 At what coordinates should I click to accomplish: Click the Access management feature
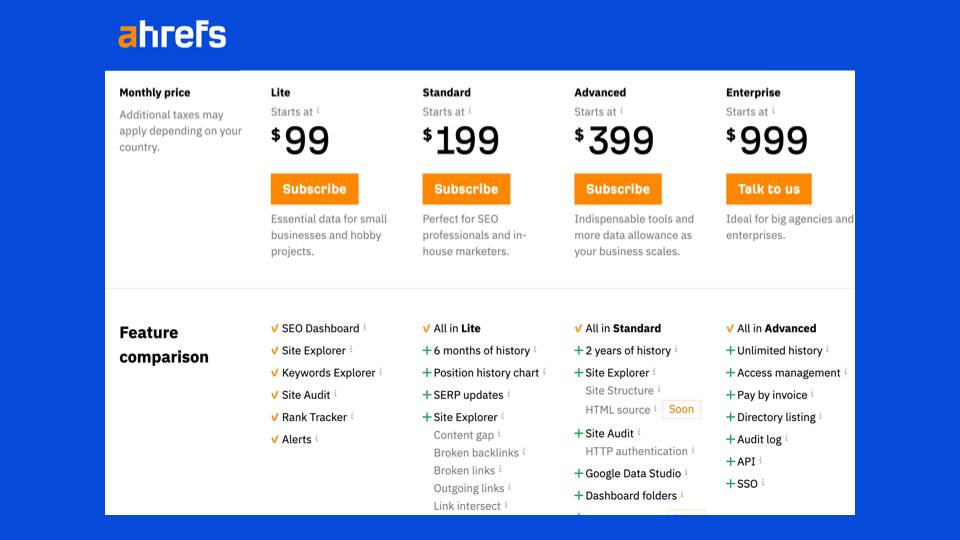[x=789, y=373]
